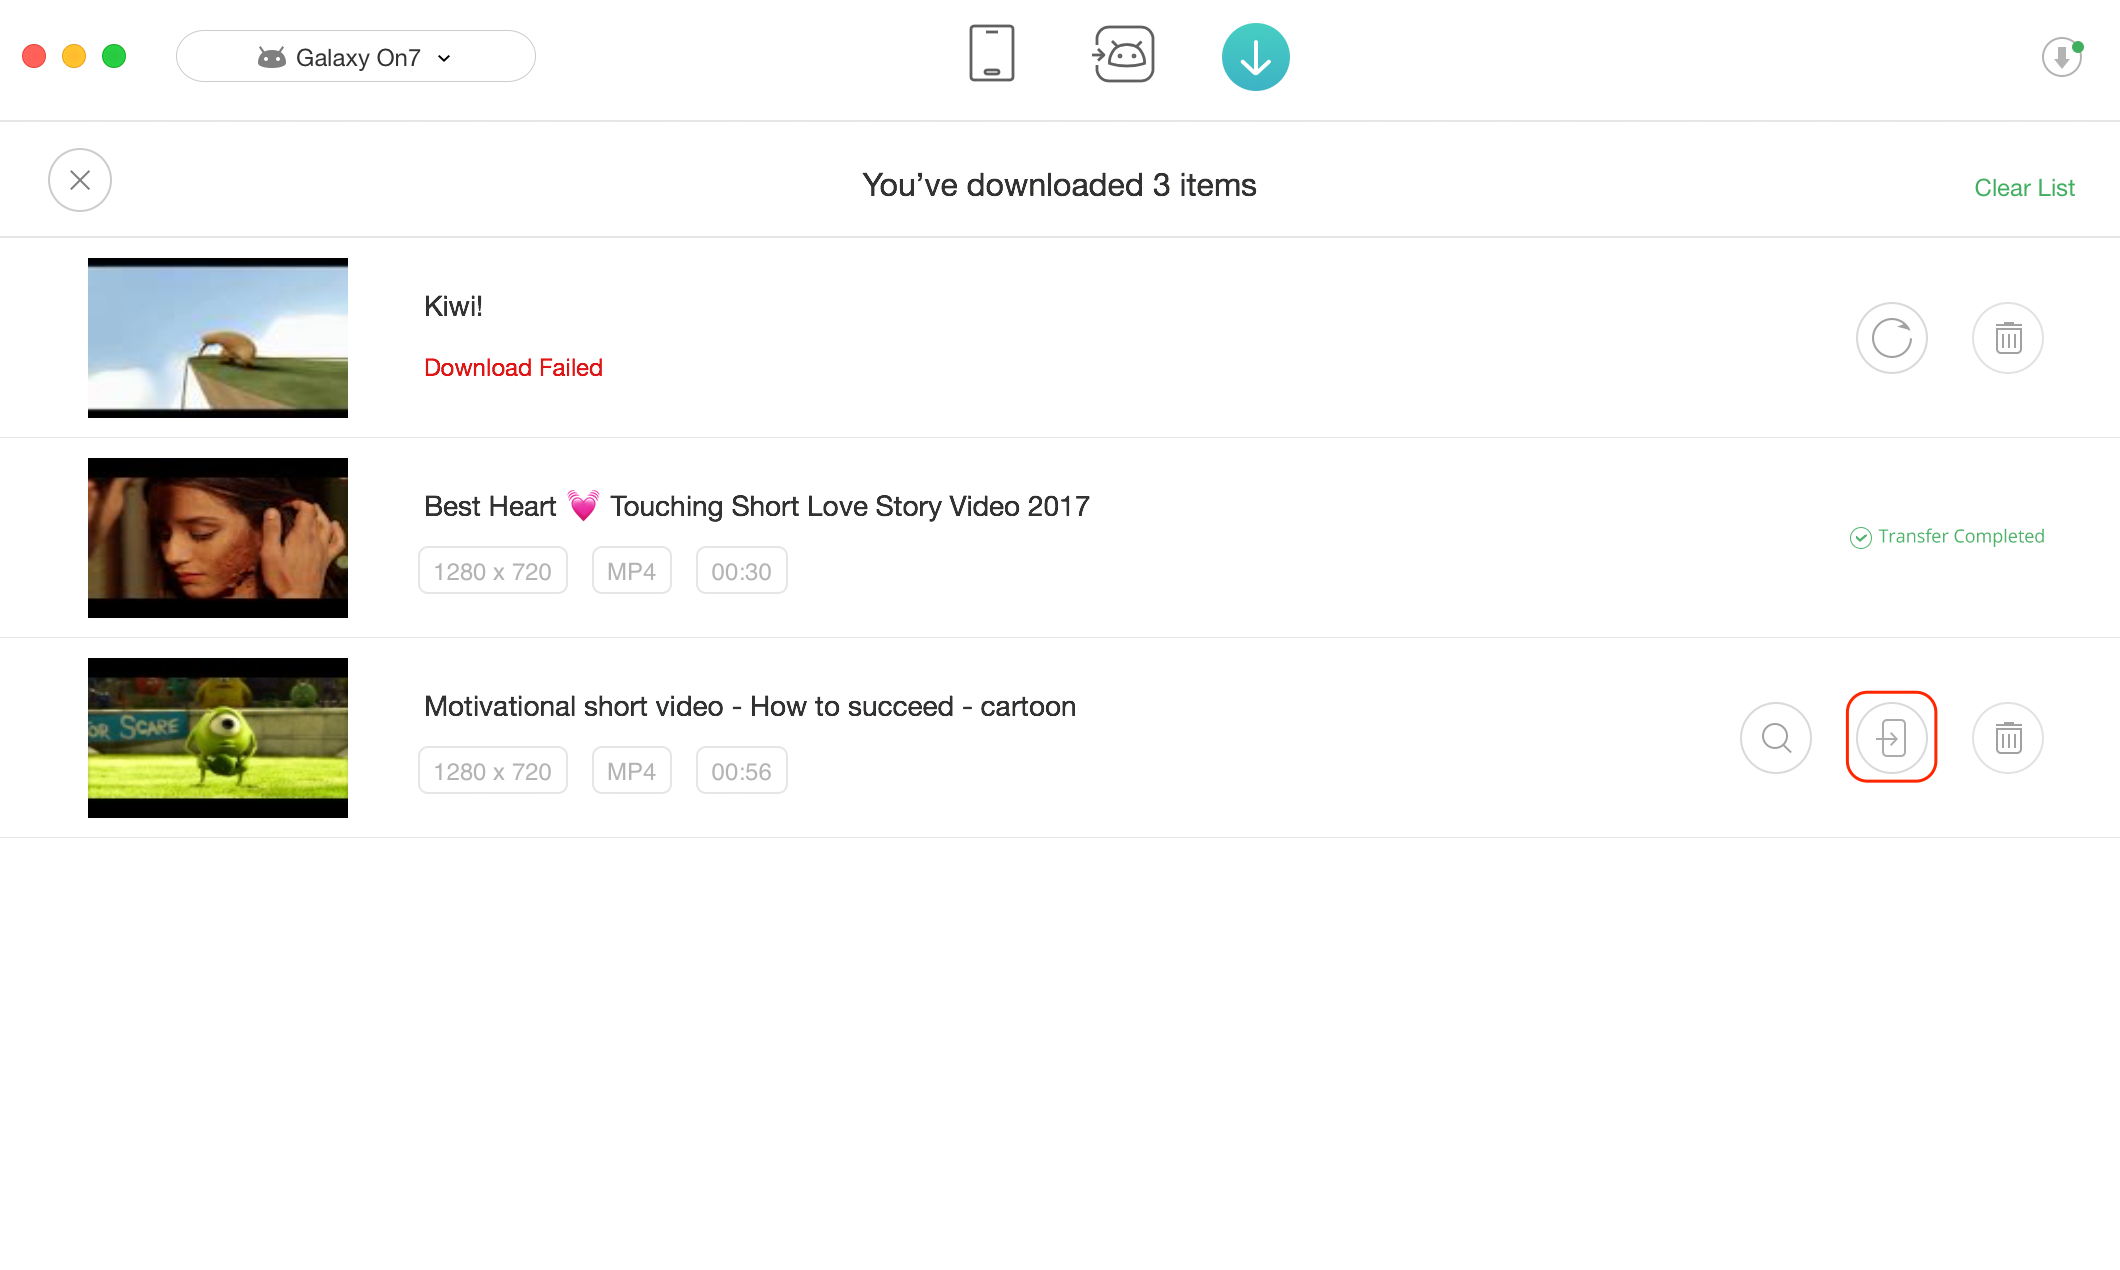The width and height of the screenshot is (2120, 1270).
Task: Click the Transfer Completed checkmark for Best Heart video
Action: [1860, 537]
